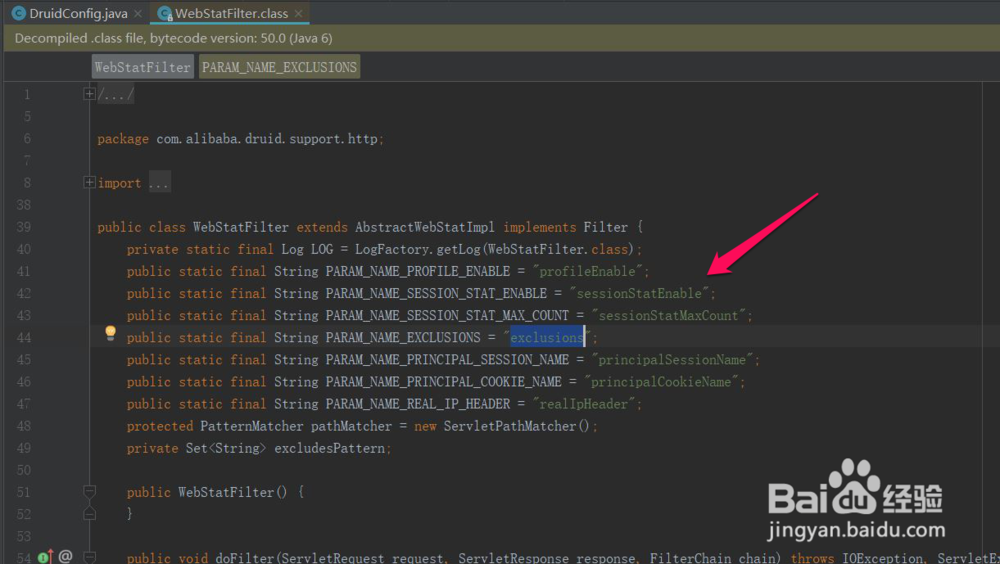Click the implements-method gutter icon on line 54
The image size is (1000, 564).
click(x=45, y=557)
